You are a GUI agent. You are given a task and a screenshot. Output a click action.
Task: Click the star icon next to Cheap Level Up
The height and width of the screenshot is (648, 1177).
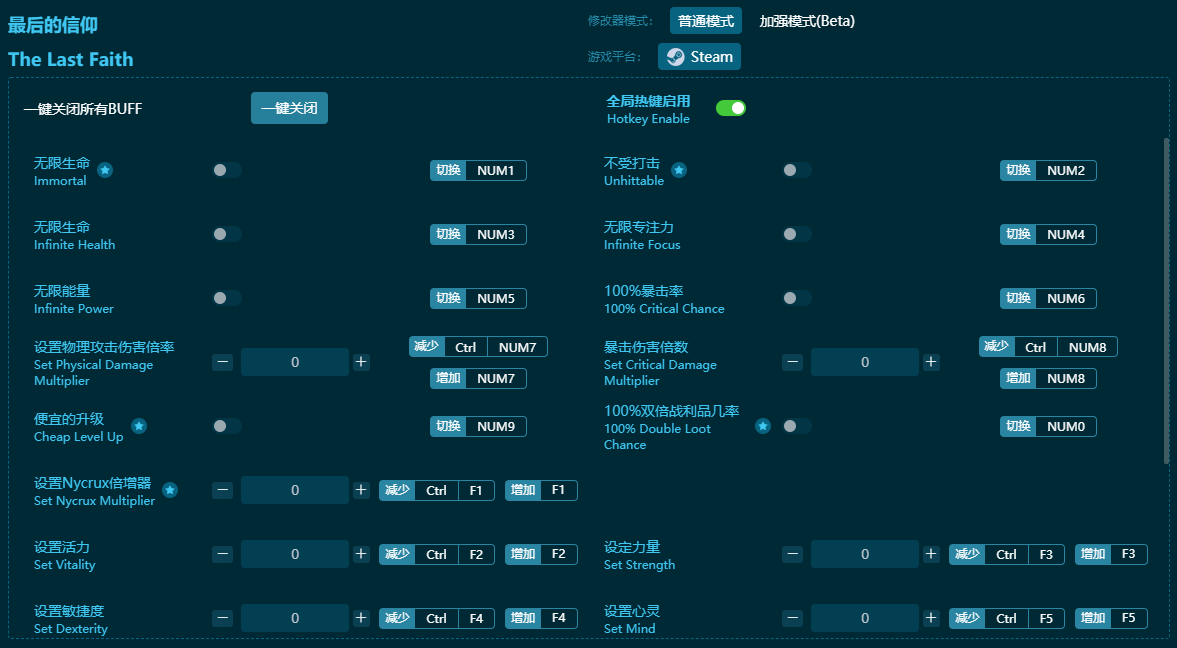tap(139, 426)
